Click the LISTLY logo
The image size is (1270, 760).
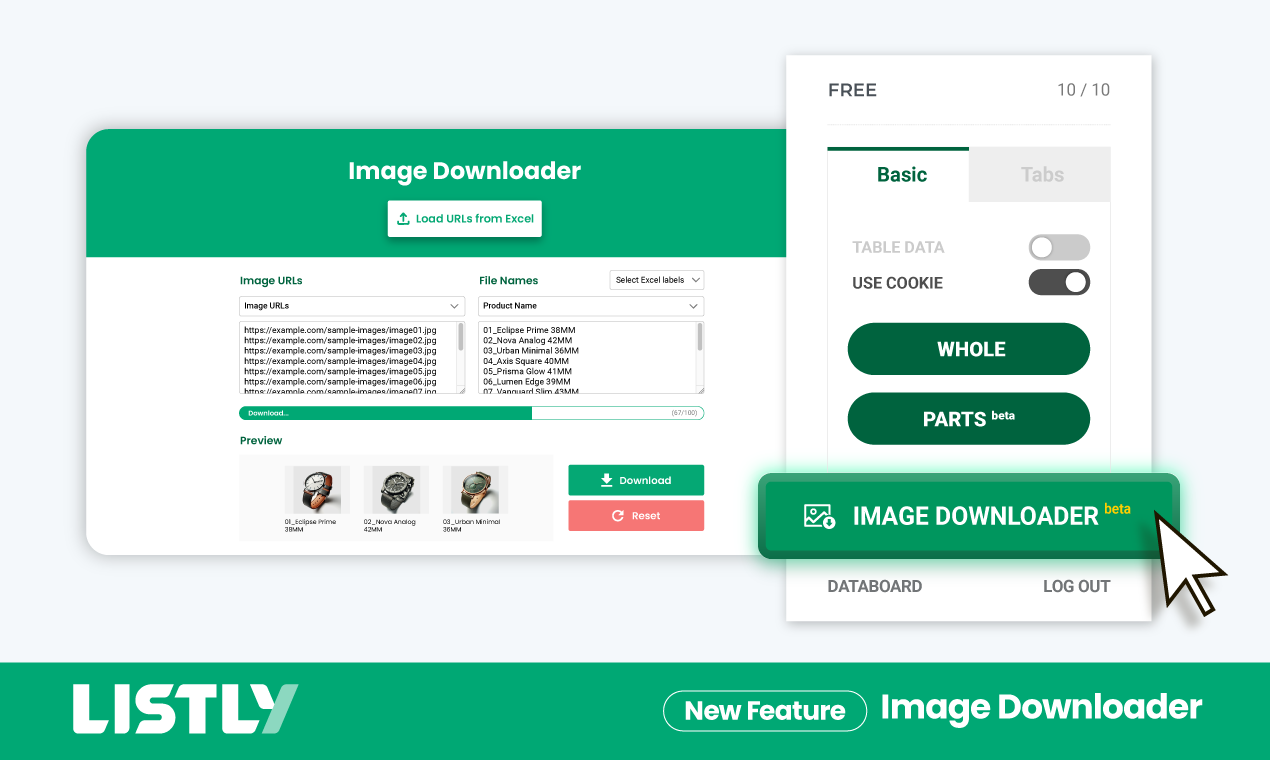coord(184,707)
